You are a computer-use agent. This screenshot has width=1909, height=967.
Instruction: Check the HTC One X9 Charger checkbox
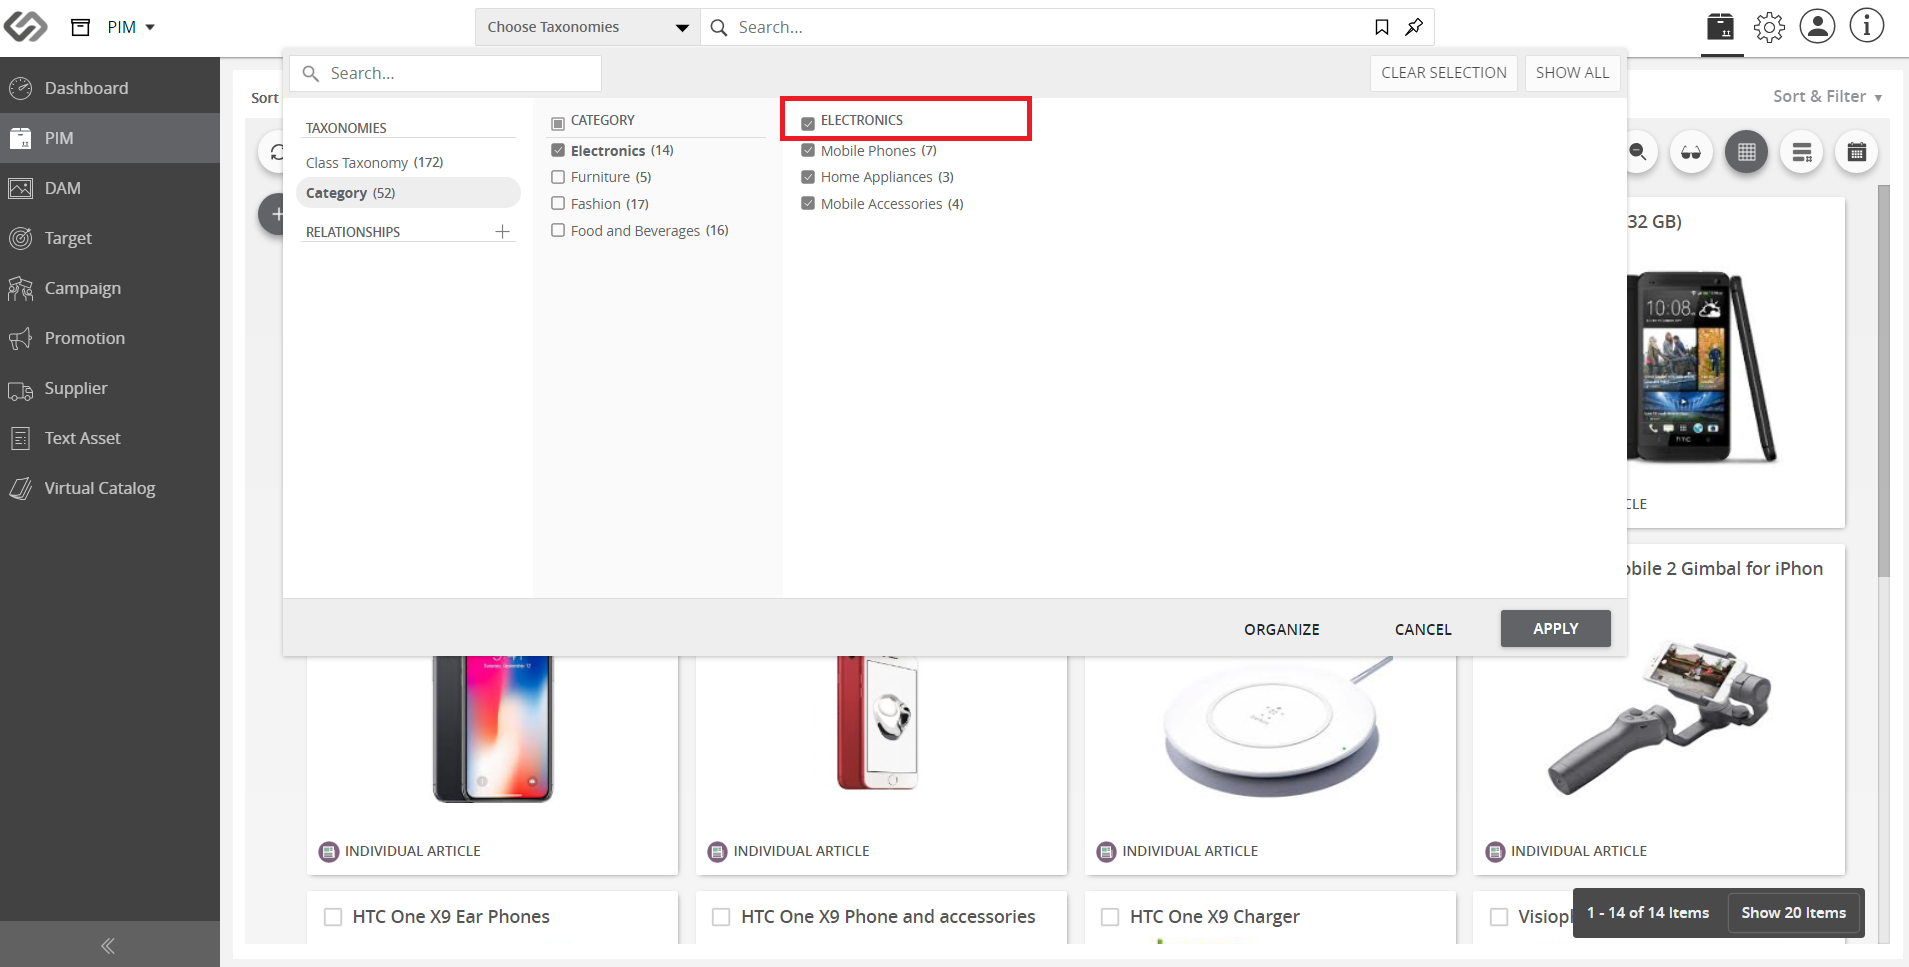tap(1110, 917)
